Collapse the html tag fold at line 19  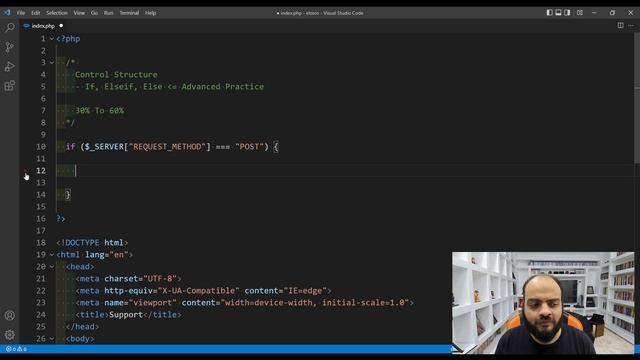click(x=52, y=255)
